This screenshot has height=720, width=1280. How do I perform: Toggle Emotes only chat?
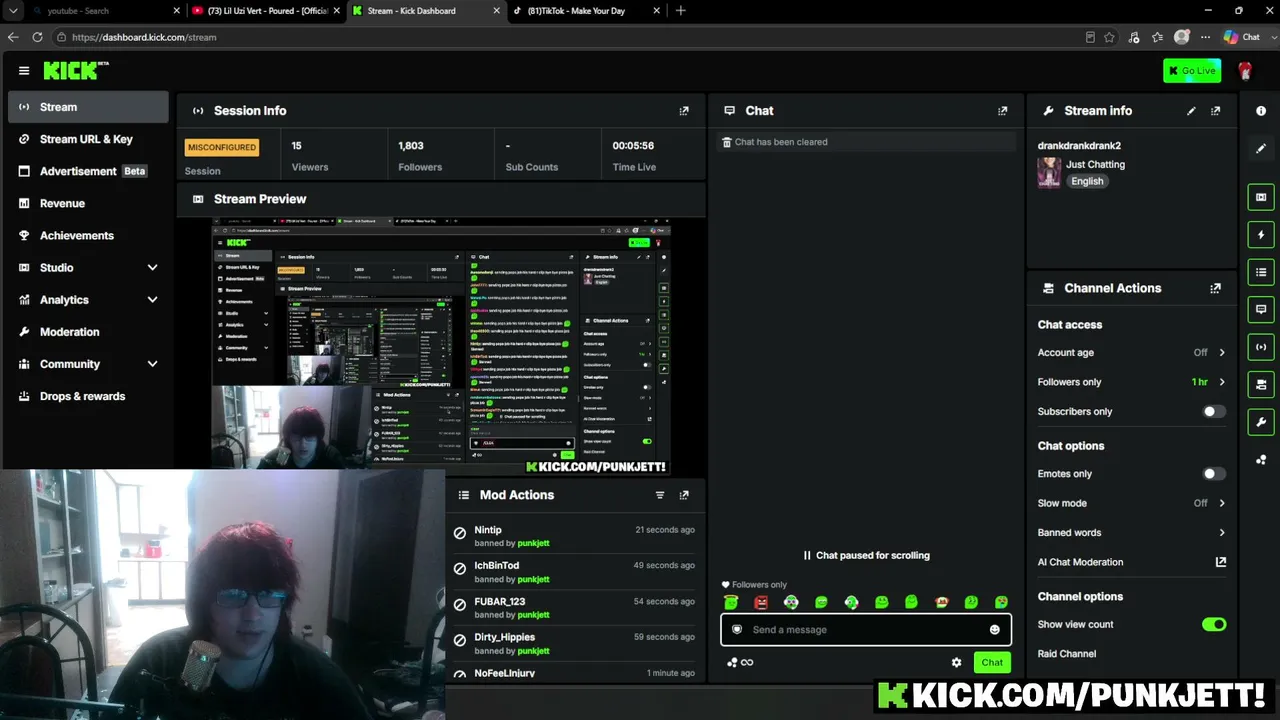tap(1214, 474)
